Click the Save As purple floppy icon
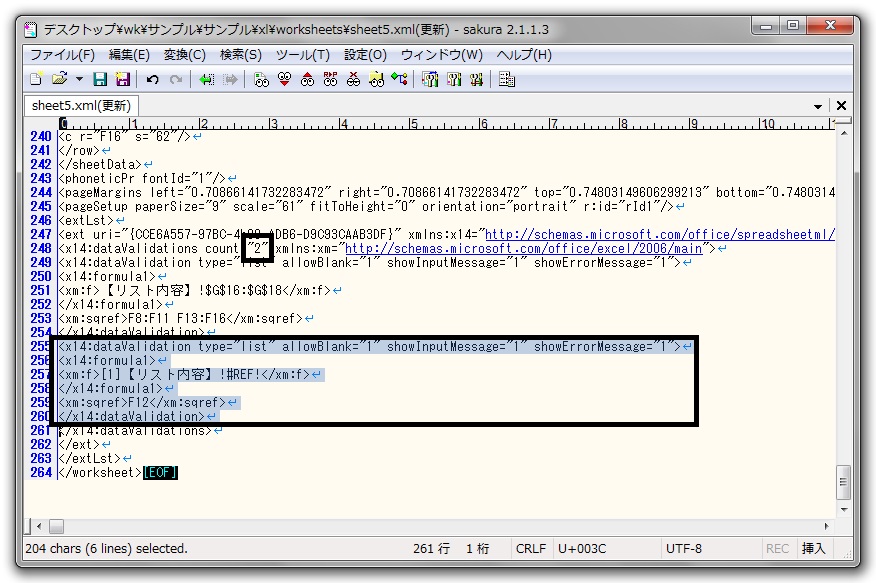876x583 pixels. click(122, 79)
